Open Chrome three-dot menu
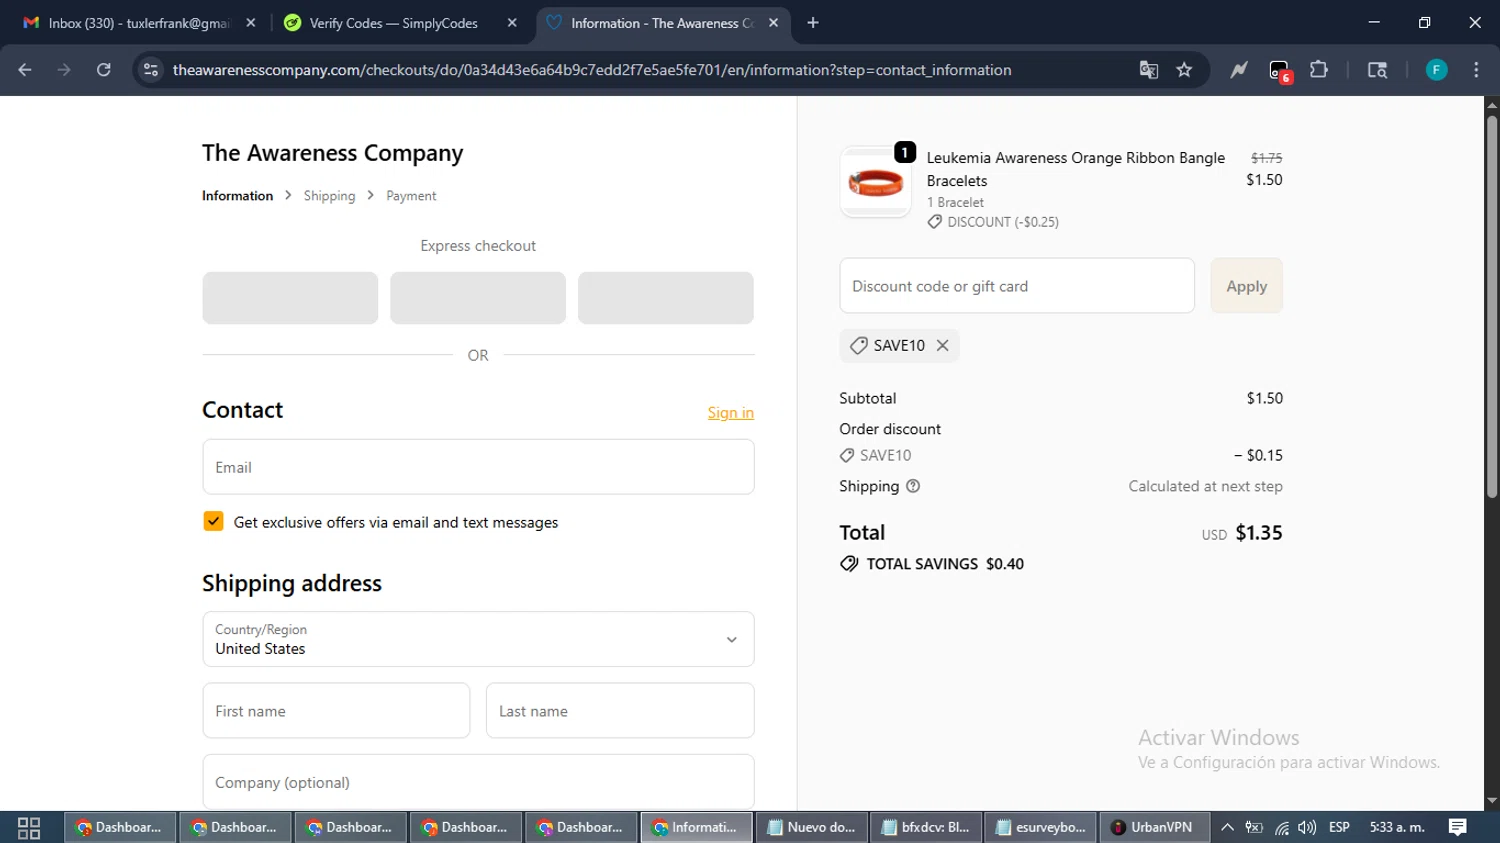This screenshot has width=1500, height=843. (x=1476, y=70)
